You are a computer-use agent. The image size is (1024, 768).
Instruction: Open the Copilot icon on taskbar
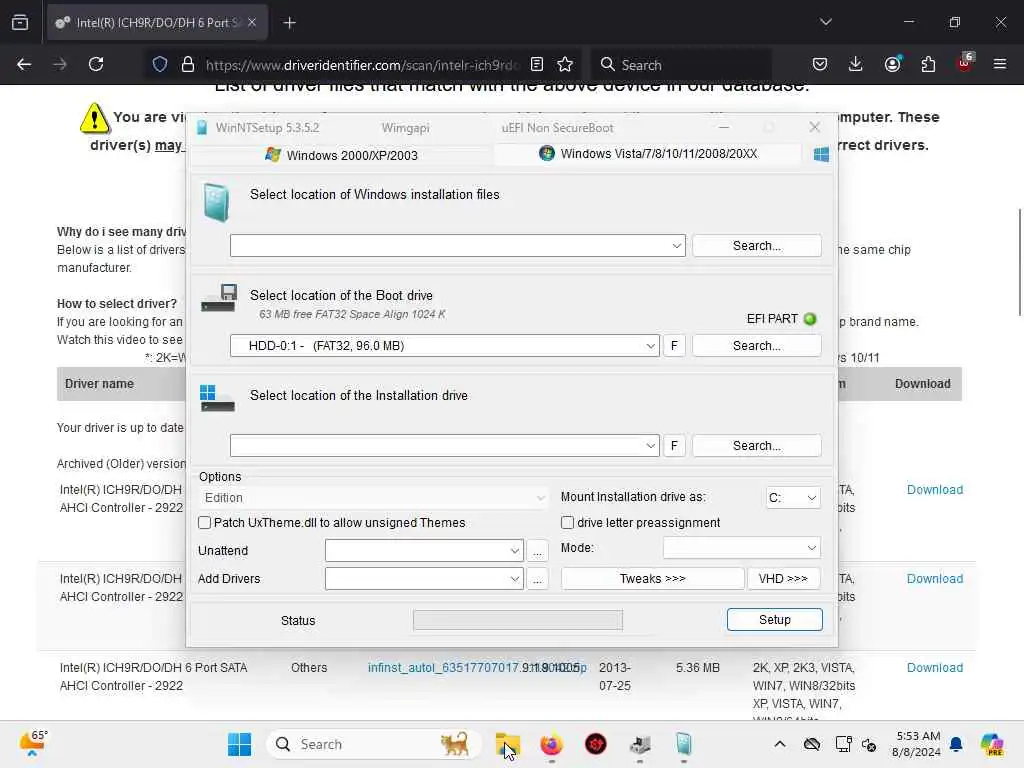pos(992,744)
